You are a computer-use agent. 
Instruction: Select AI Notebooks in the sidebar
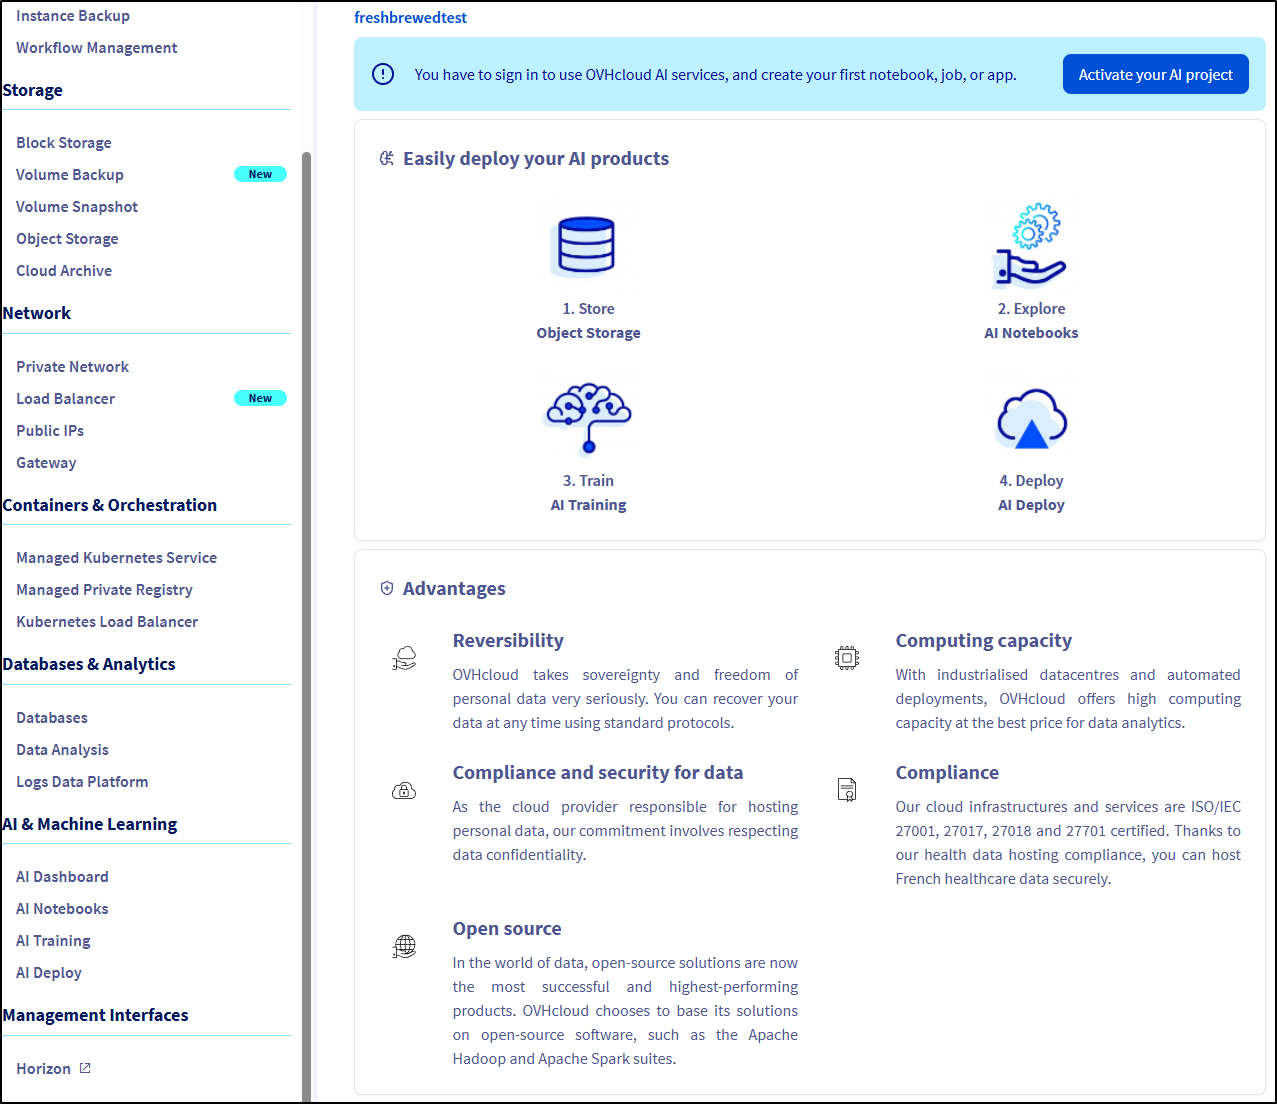click(x=62, y=909)
